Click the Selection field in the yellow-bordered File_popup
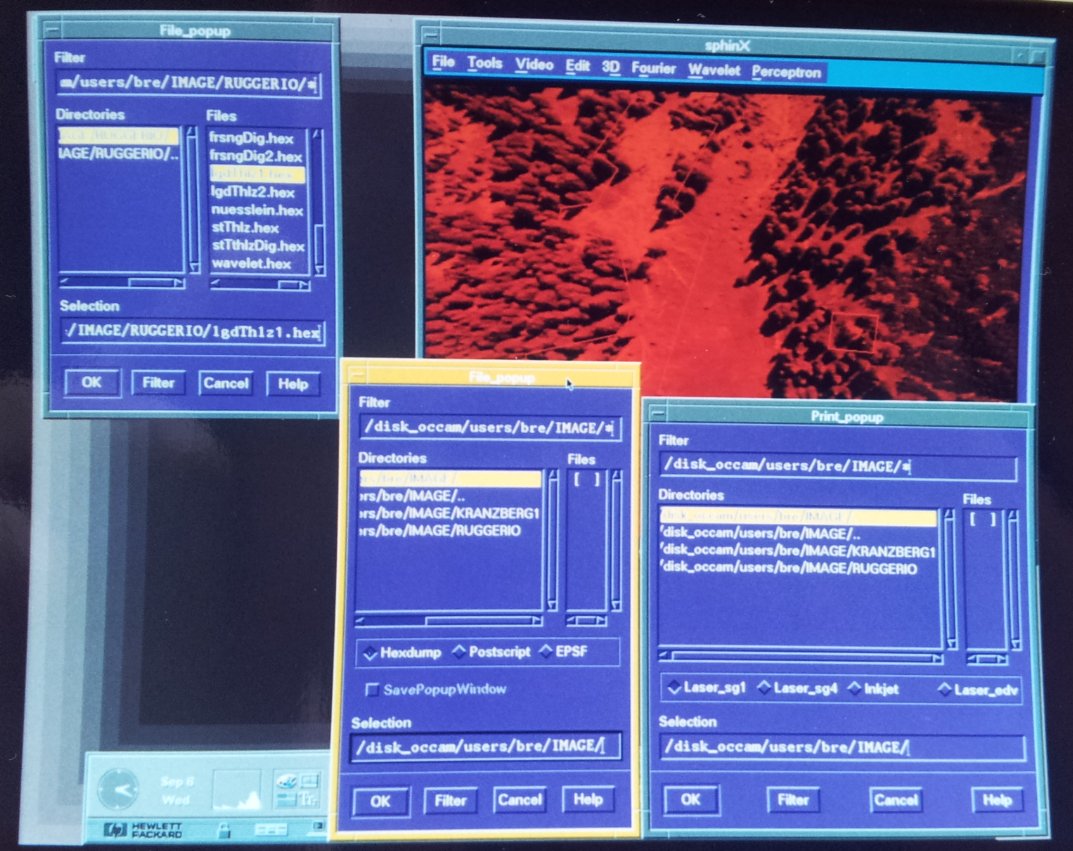1073x851 pixels. 485,746
